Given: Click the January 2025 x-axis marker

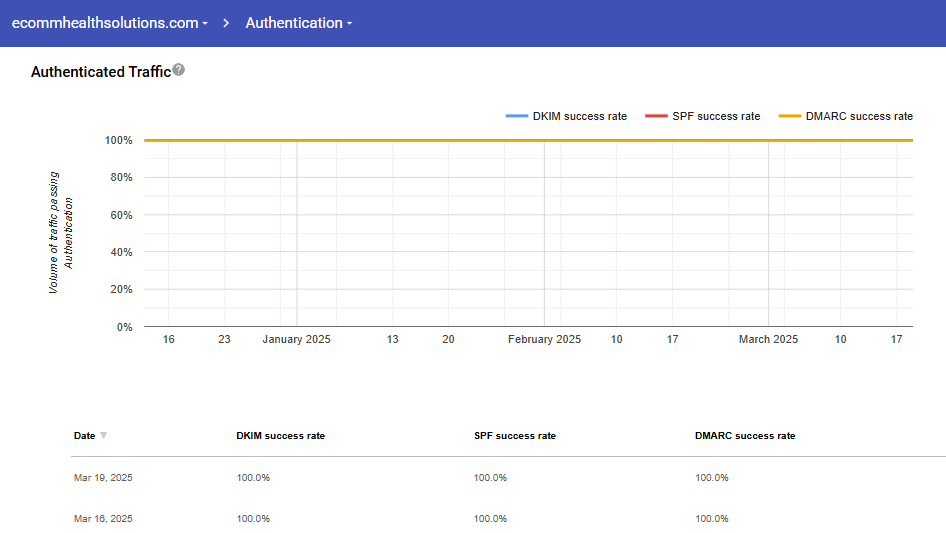Looking at the screenshot, I should point(296,340).
